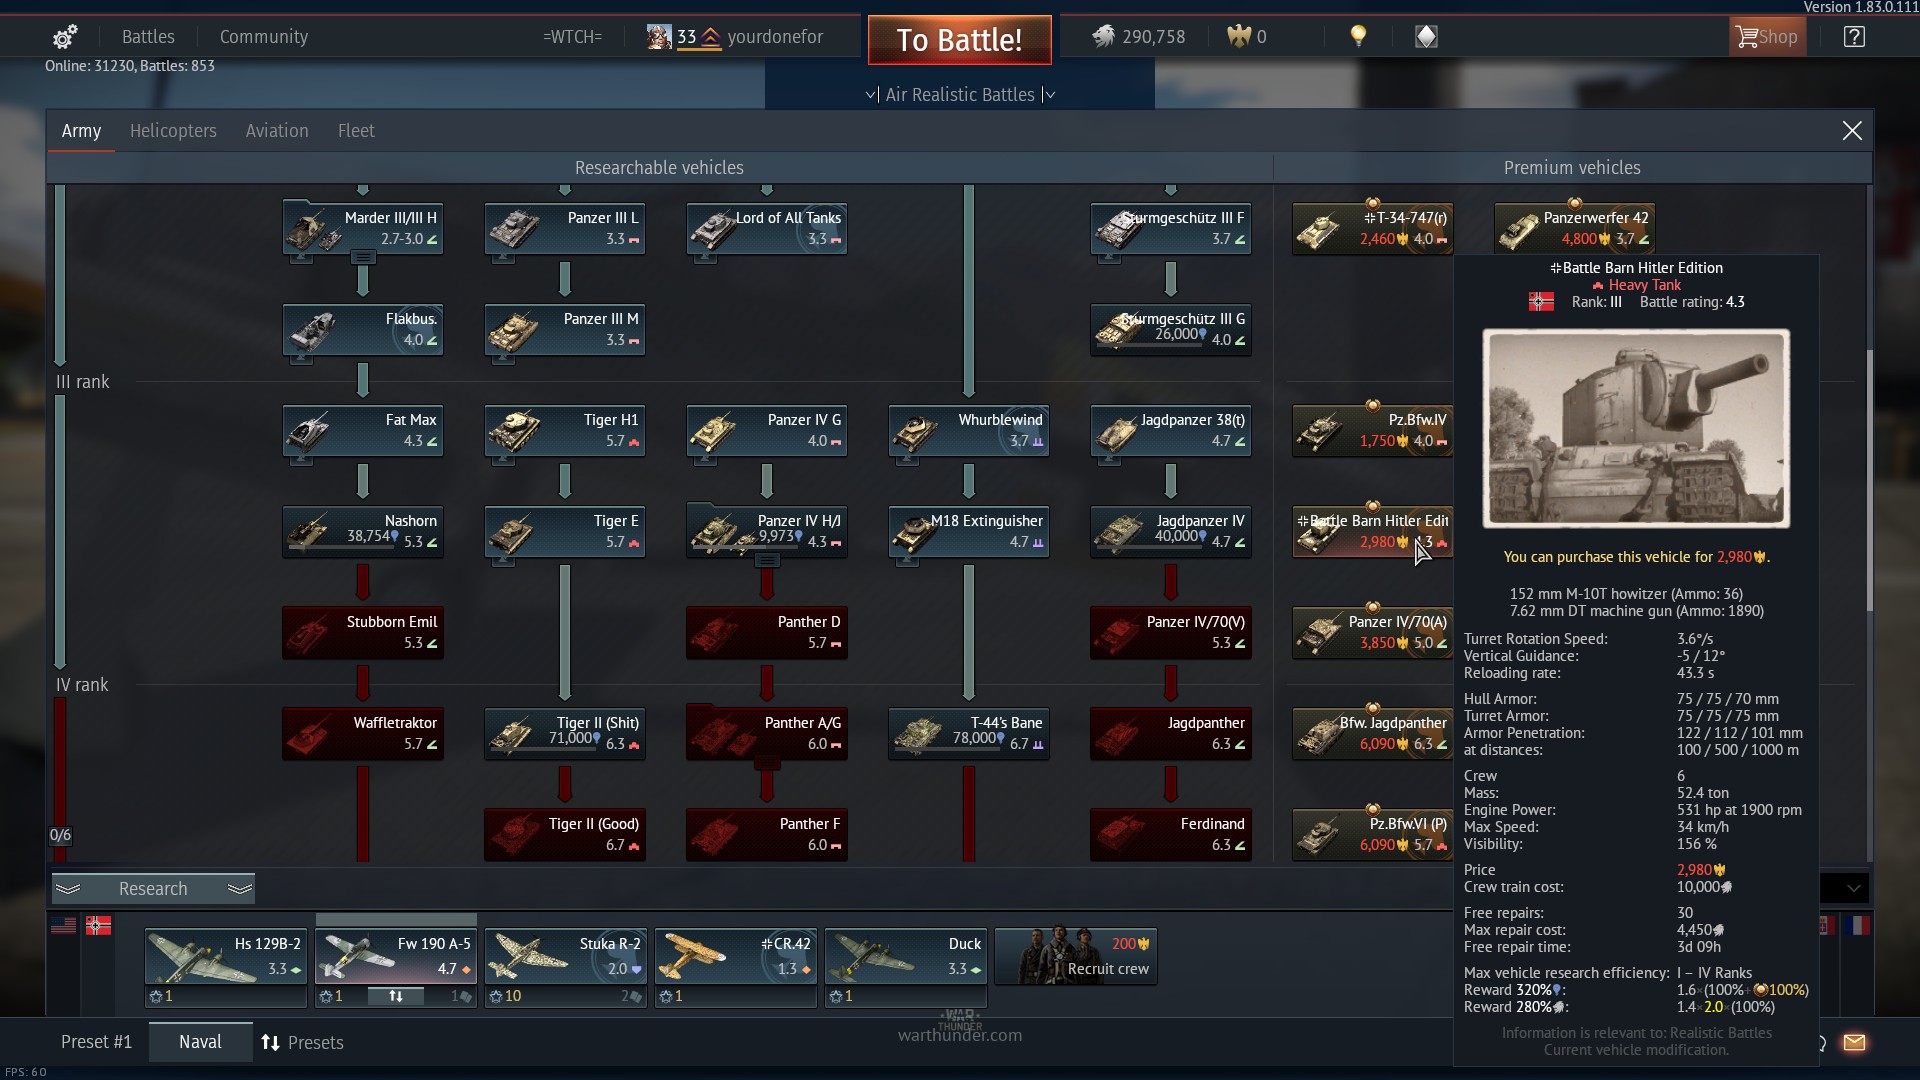The height and width of the screenshot is (1080, 1920).
Task: Expand game mode selector right chevron
Action: pos(1049,95)
